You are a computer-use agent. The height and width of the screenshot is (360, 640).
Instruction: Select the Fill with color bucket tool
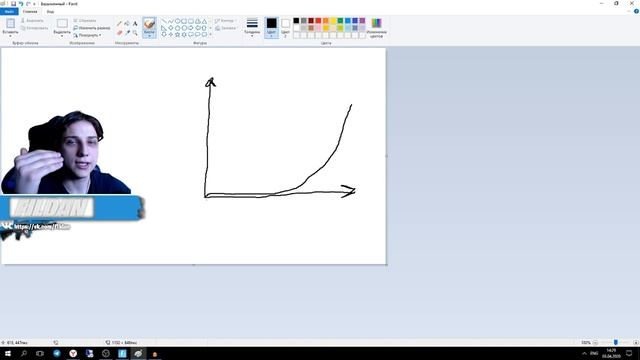pos(127,24)
